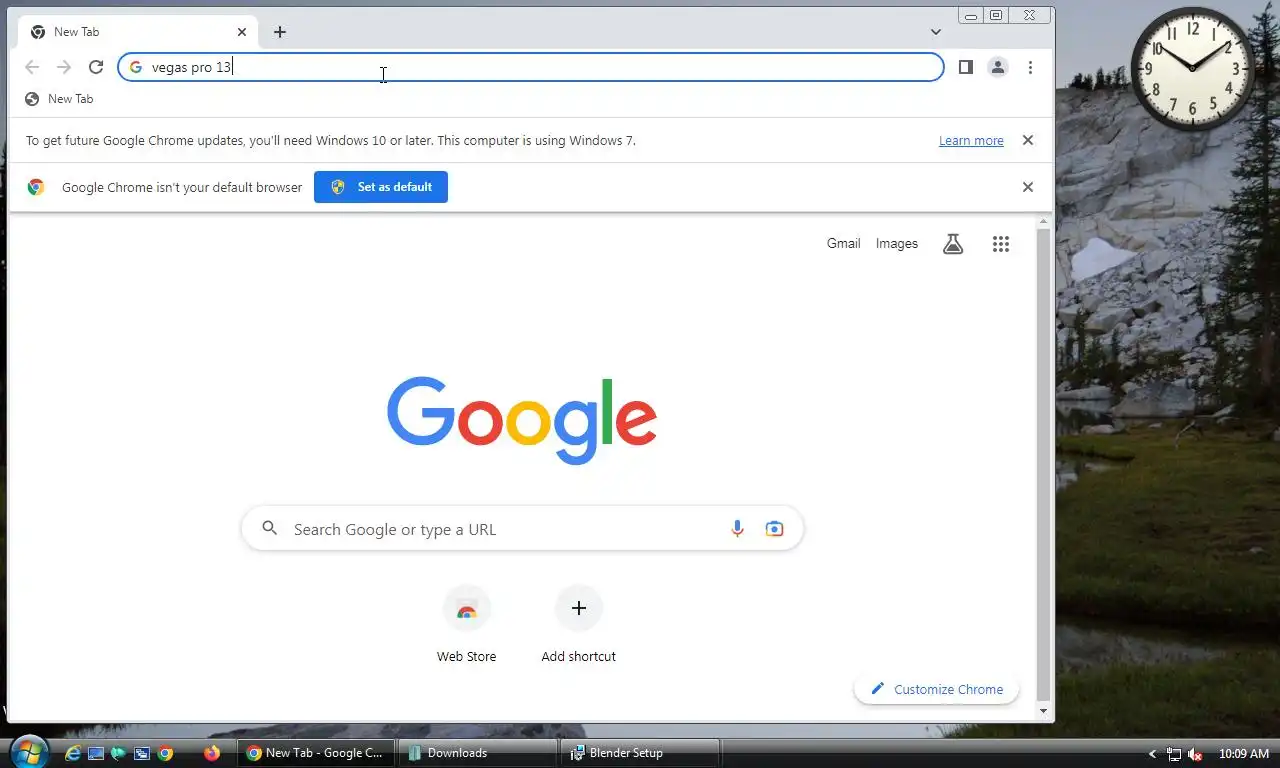
Task: Open the tab search dropdown chevron
Action: 936,32
